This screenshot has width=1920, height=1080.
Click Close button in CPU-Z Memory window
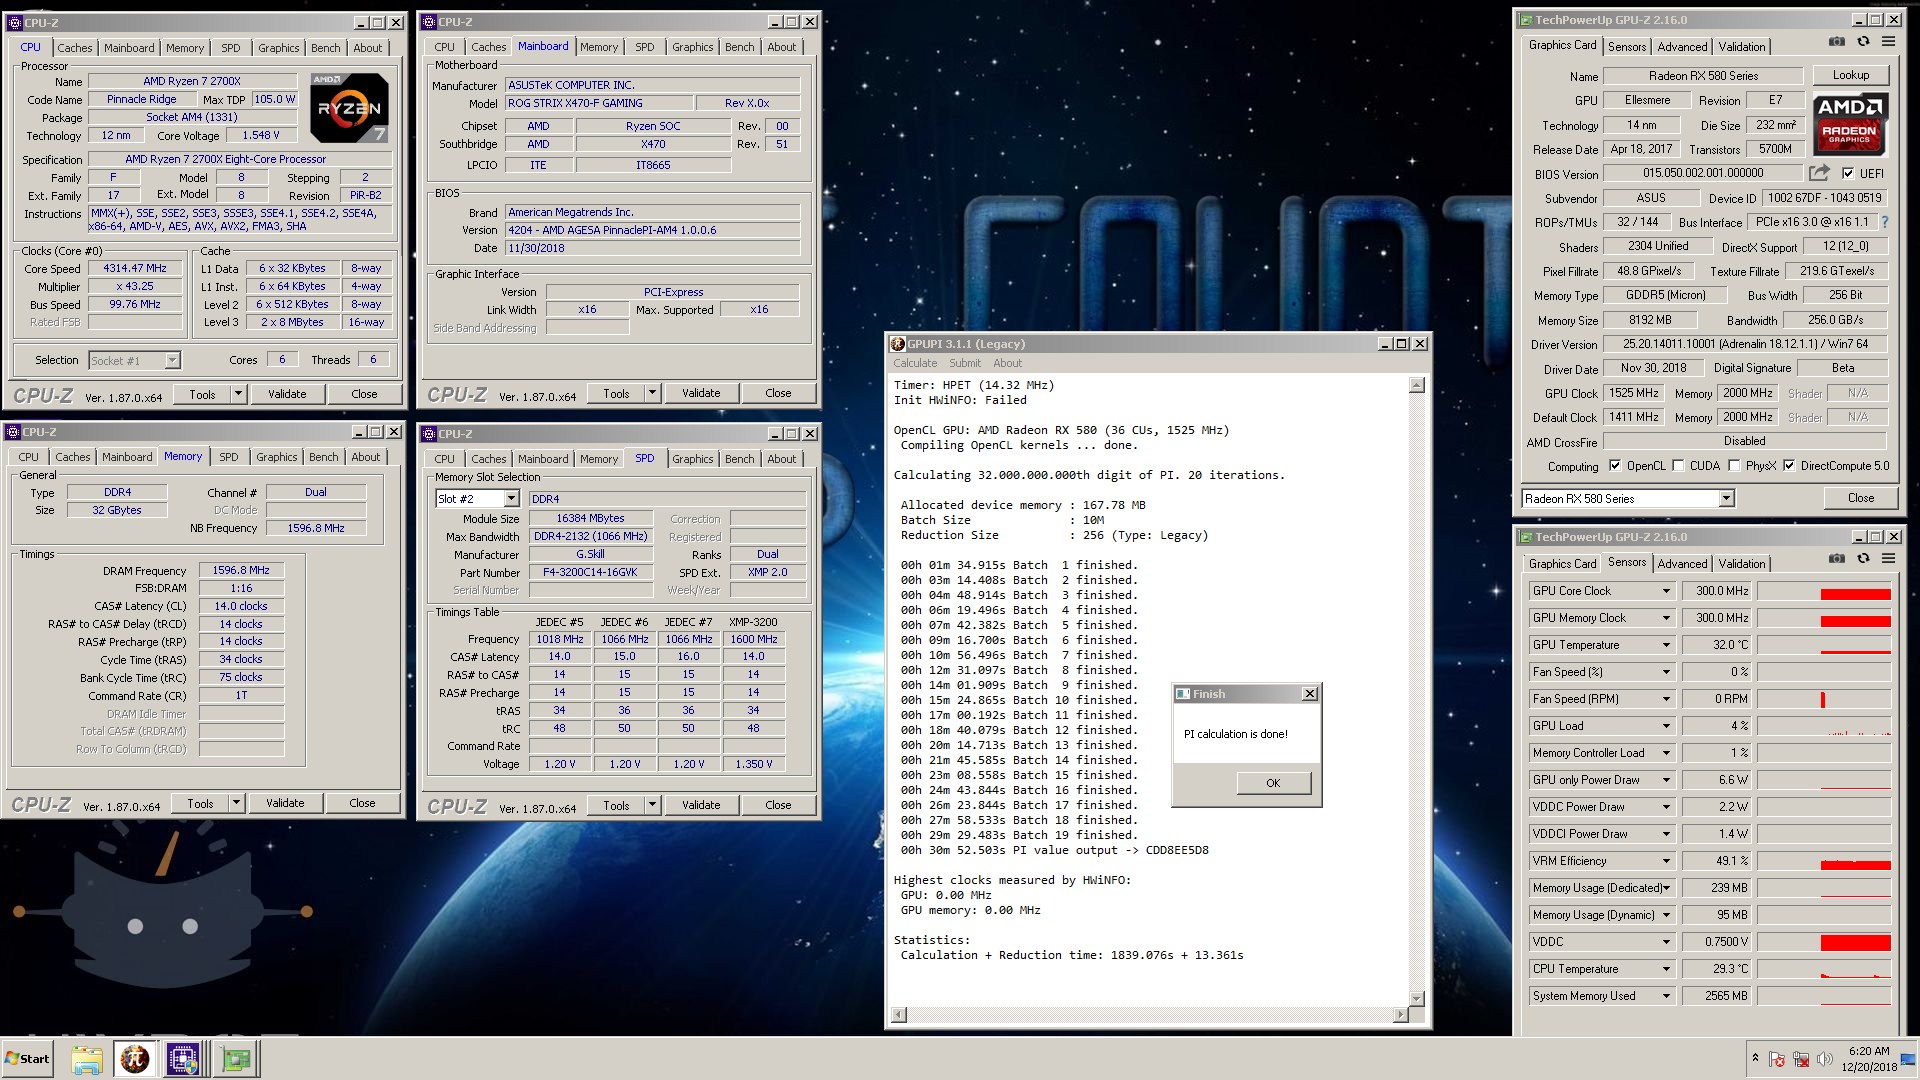click(x=362, y=803)
